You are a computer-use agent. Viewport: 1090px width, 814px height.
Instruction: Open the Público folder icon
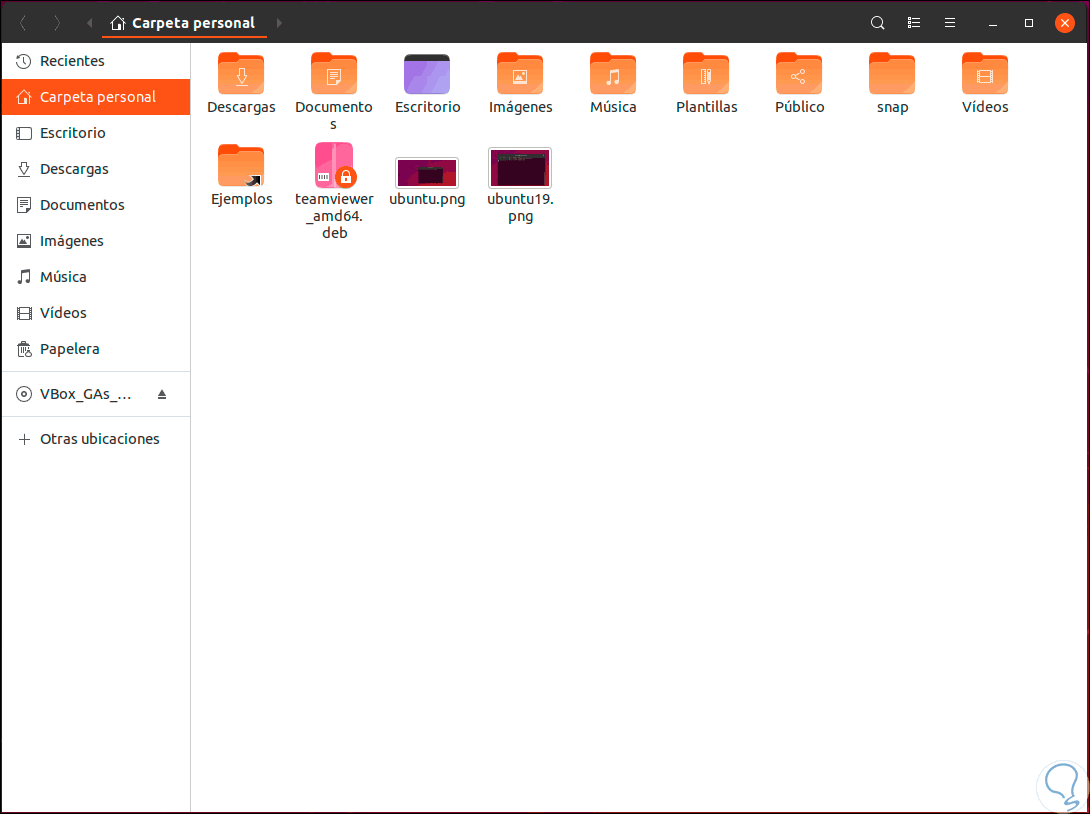(799, 74)
